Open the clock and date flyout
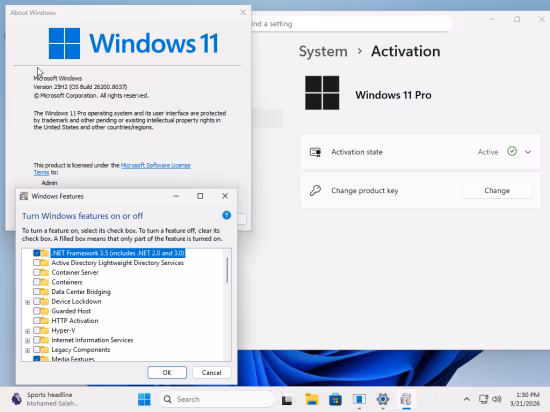 (x=525, y=399)
